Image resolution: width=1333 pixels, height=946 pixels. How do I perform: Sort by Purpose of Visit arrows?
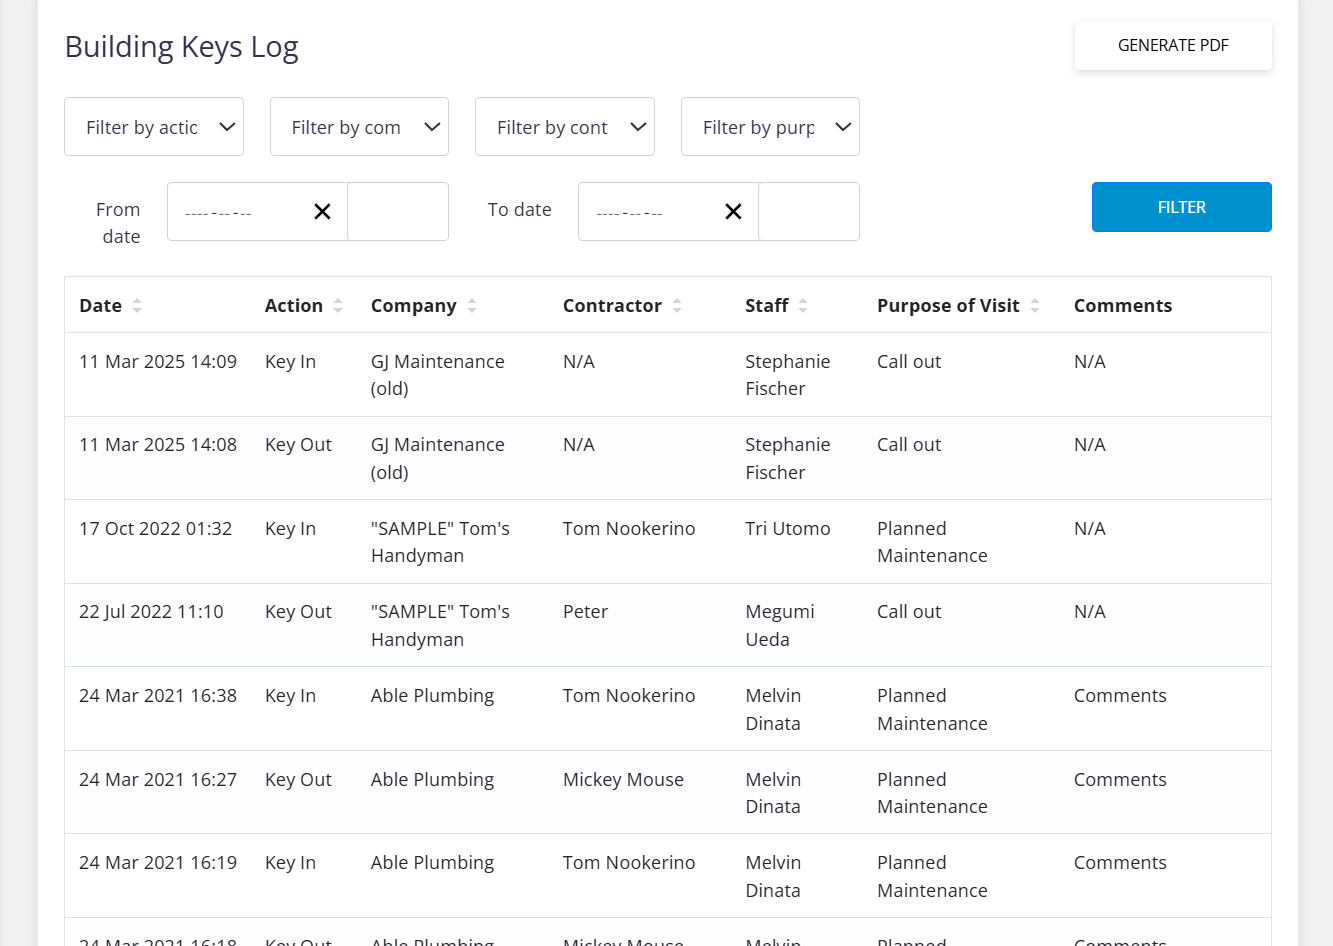[1035, 306]
